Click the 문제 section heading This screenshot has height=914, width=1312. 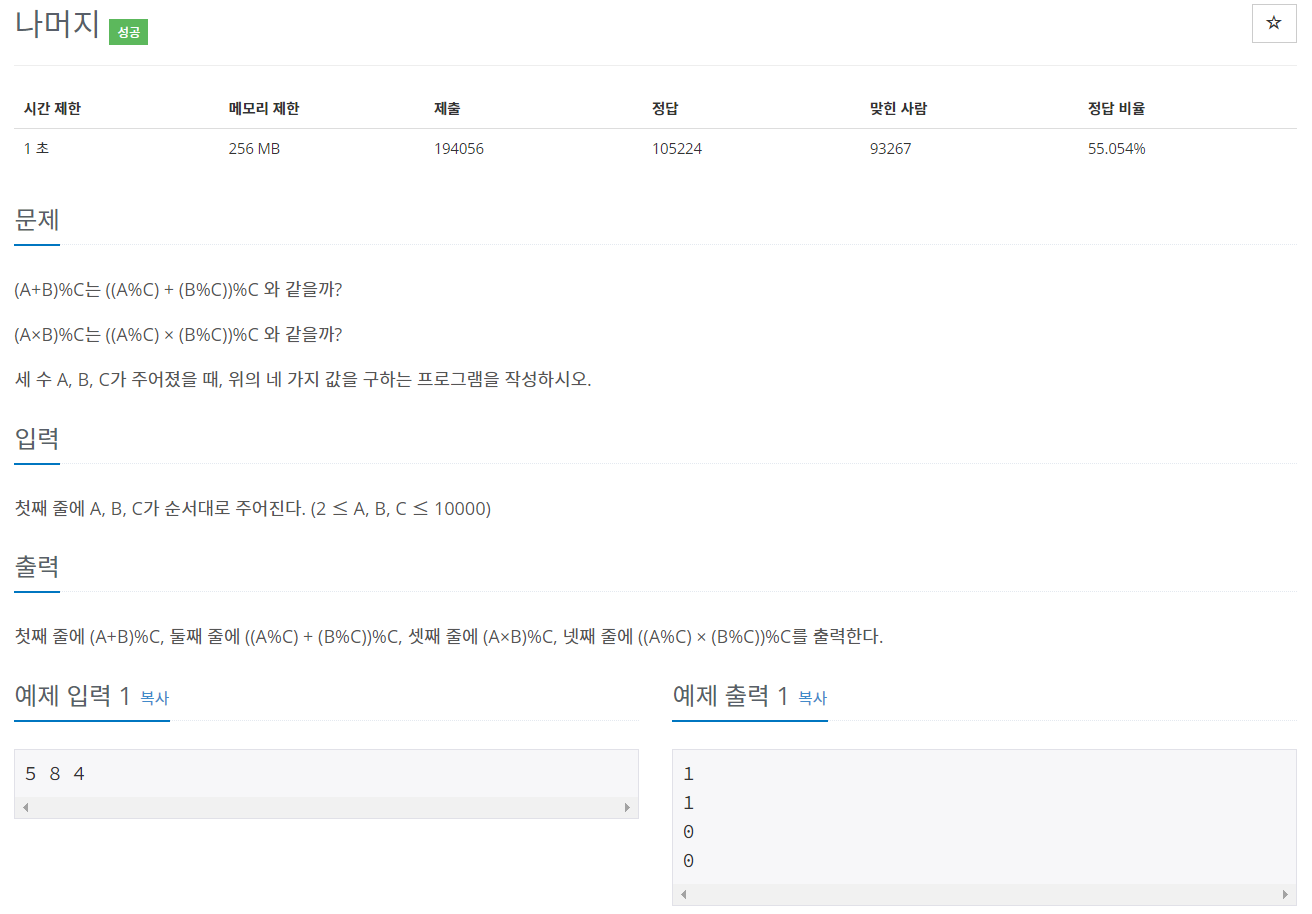point(37,219)
